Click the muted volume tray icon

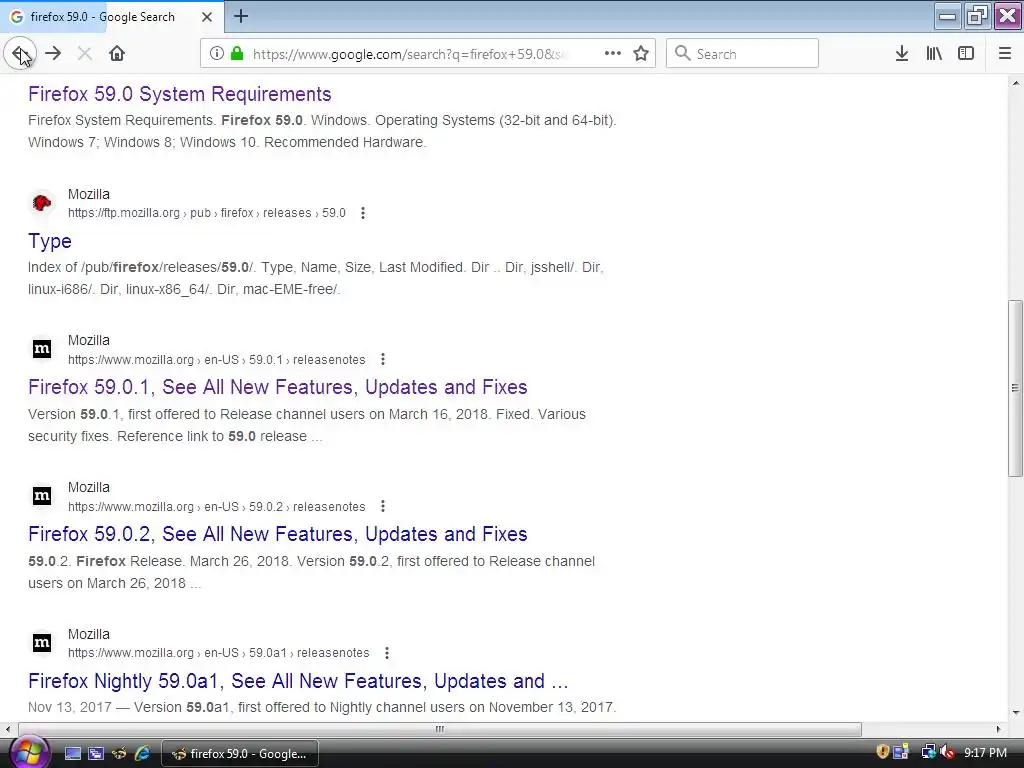point(947,752)
